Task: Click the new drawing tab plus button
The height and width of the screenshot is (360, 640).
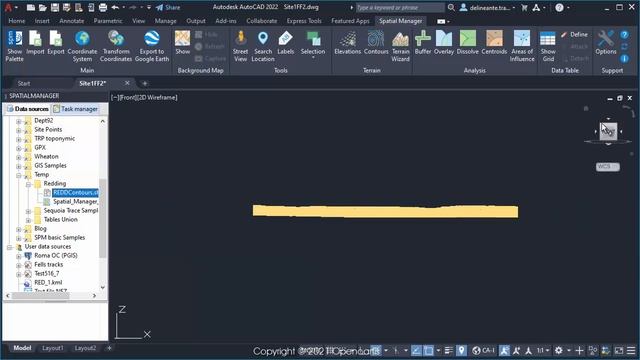Action: (x=144, y=83)
